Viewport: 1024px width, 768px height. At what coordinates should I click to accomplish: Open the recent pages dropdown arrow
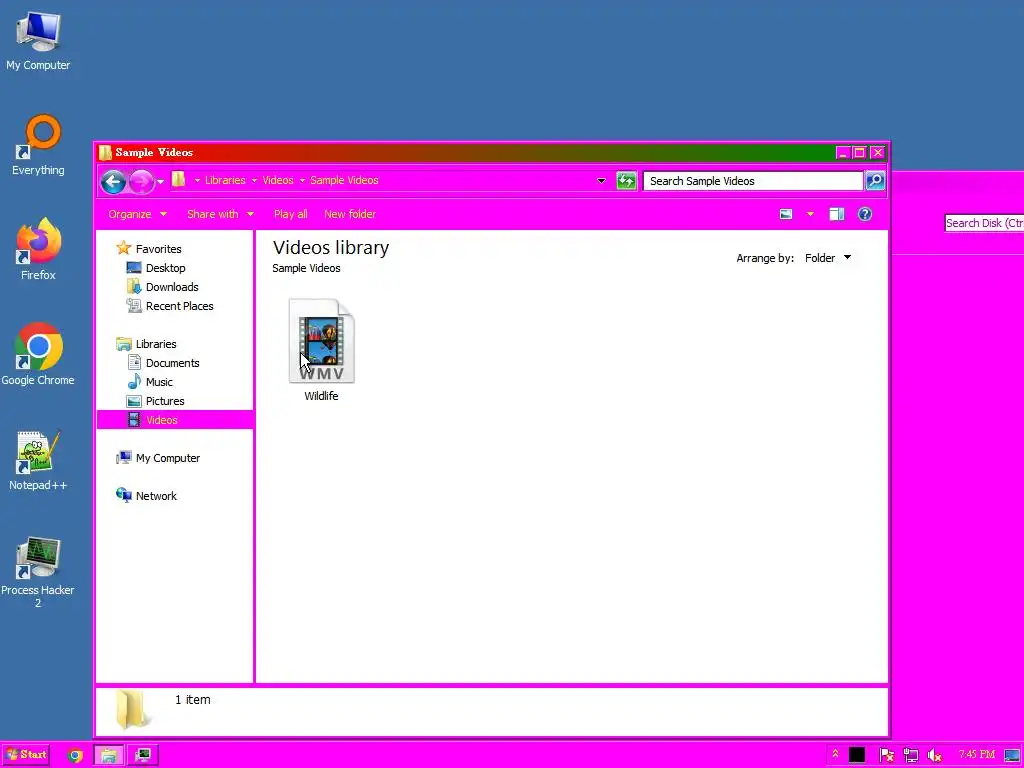[161, 182]
